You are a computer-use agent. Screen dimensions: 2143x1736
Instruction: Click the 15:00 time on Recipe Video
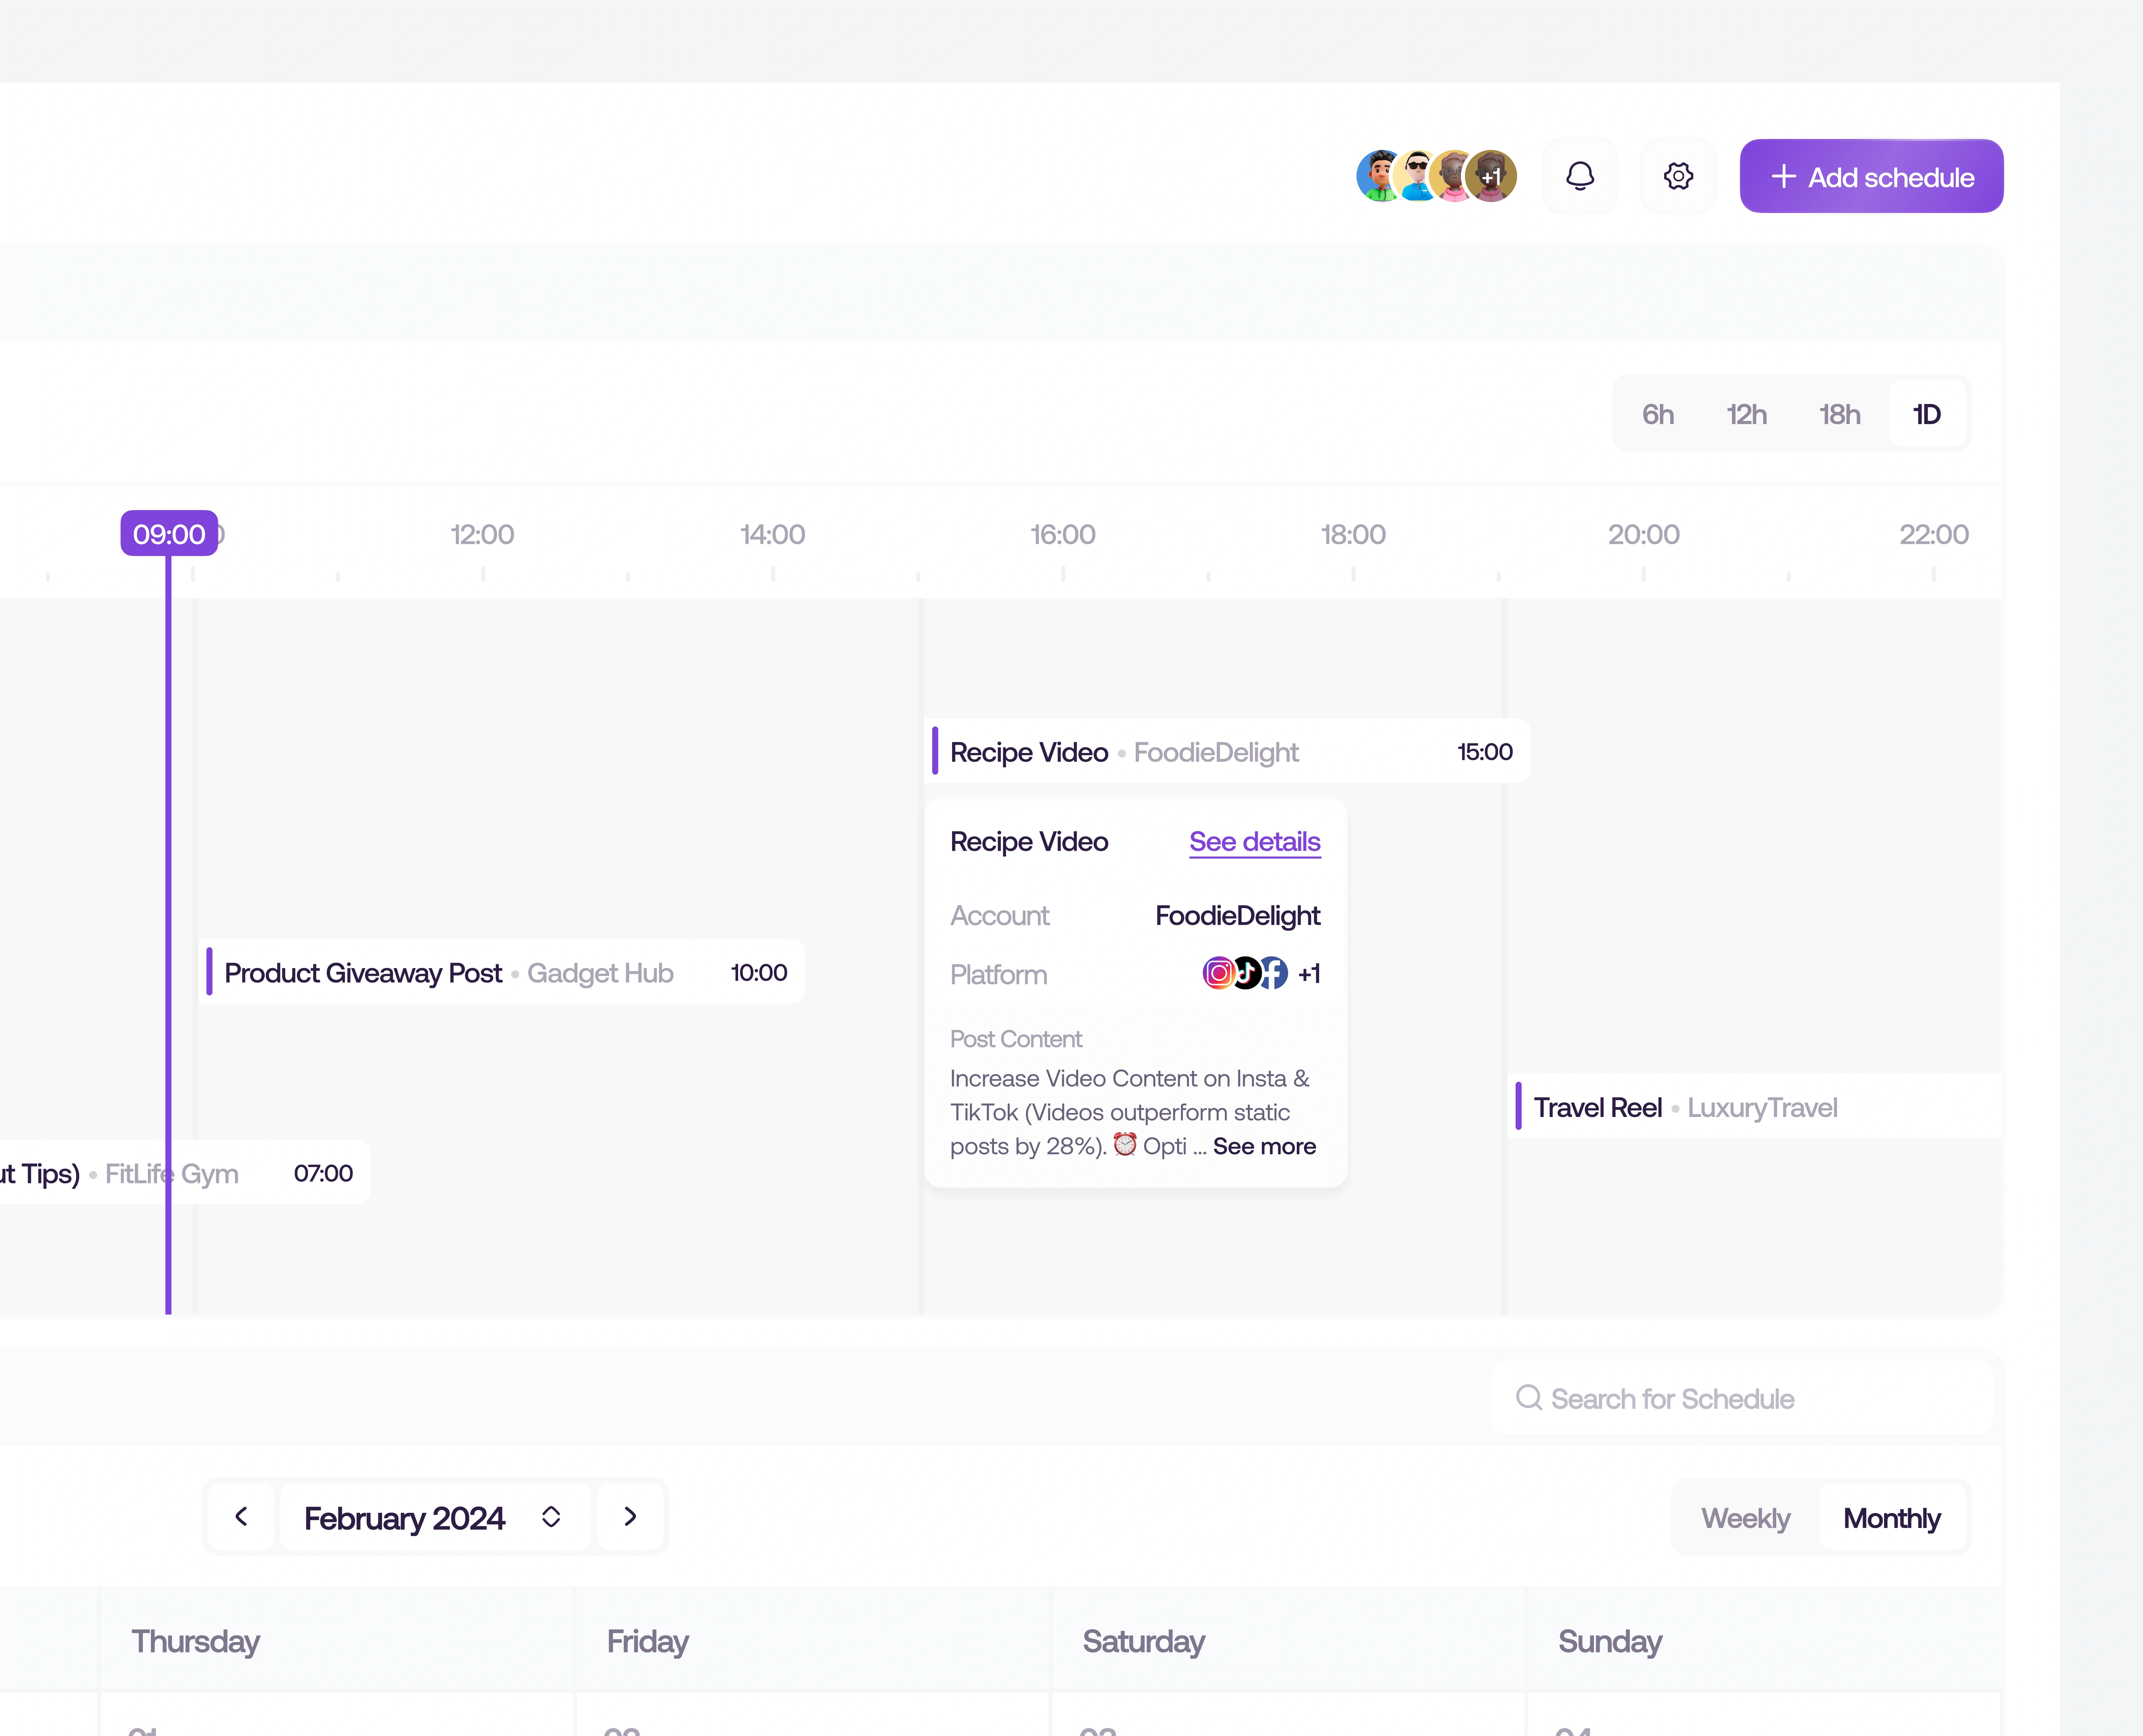[1485, 752]
